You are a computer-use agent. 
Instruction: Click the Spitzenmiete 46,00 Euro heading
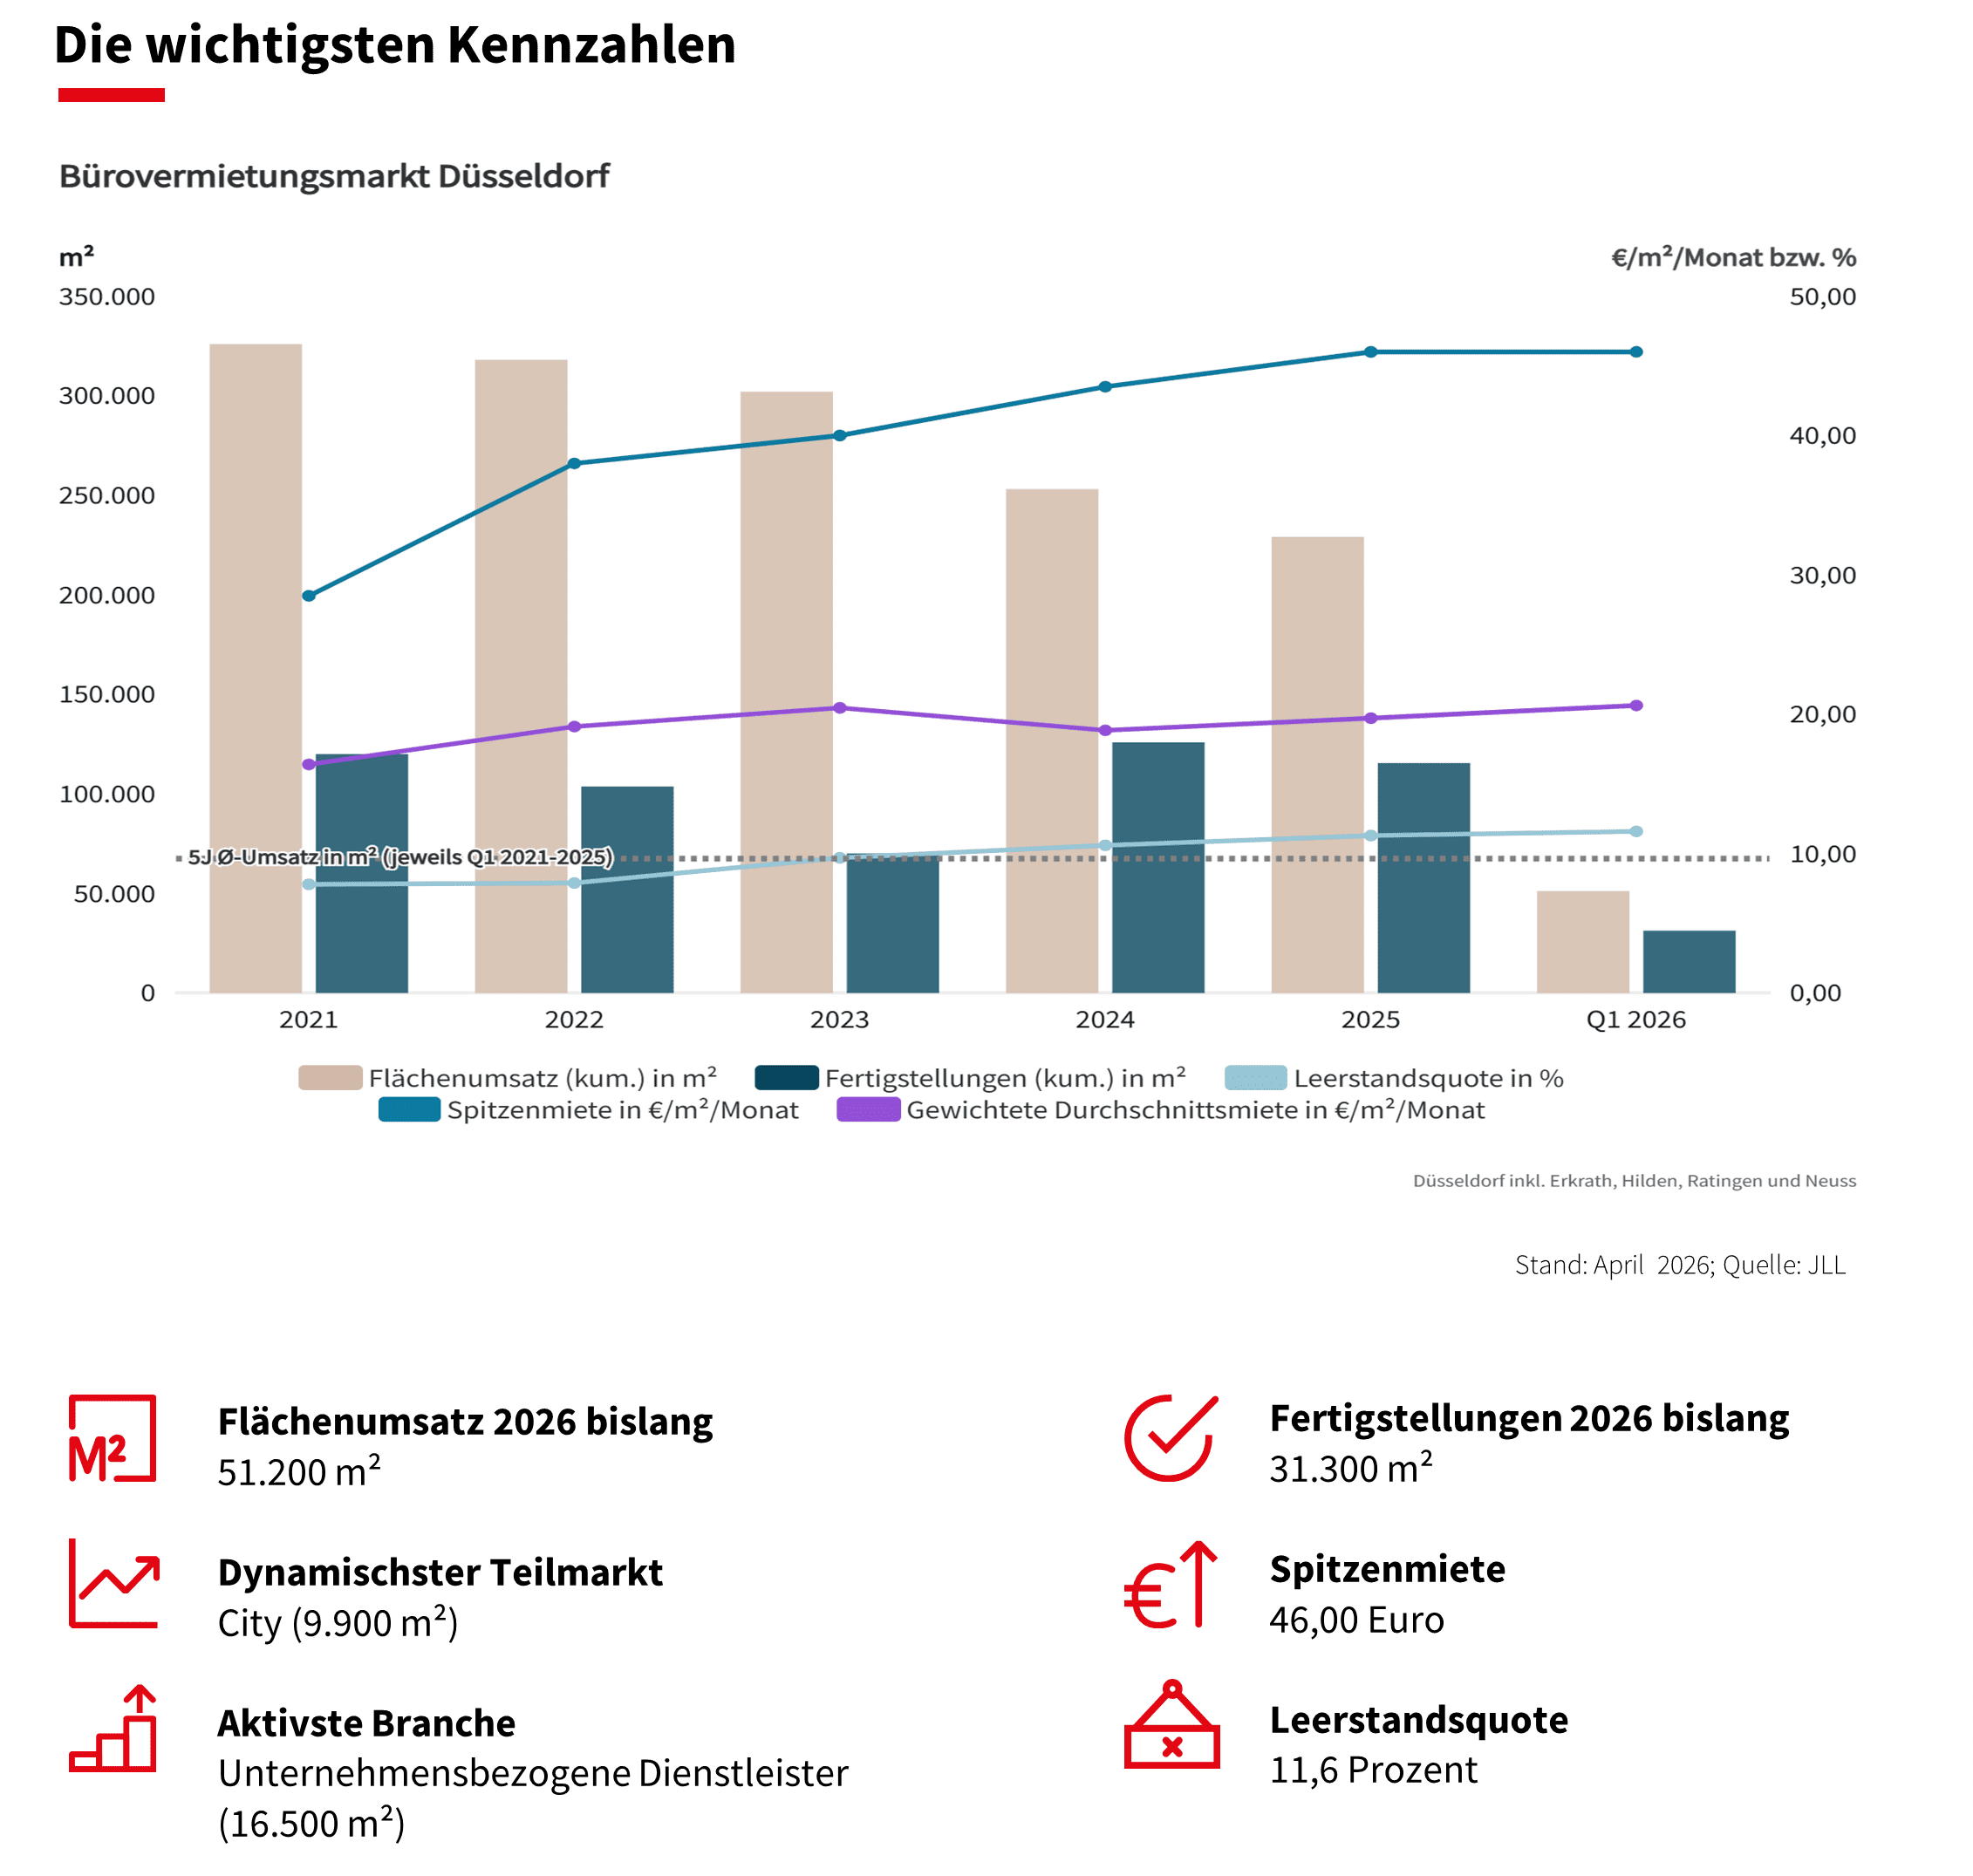tap(1387, 1569)
